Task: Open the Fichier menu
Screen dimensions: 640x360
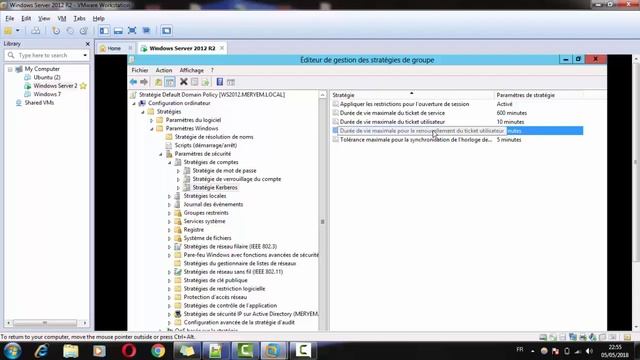Action: pos(140,70)
